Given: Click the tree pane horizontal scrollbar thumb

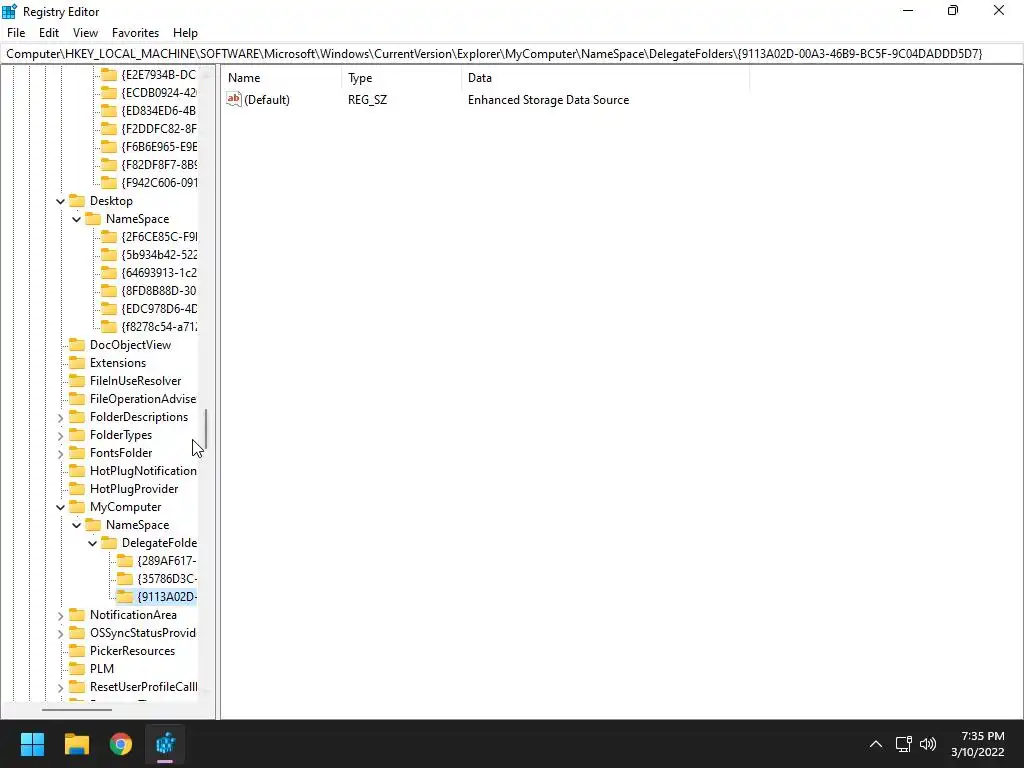Looking at the screenshot, I should click(77, 709).
